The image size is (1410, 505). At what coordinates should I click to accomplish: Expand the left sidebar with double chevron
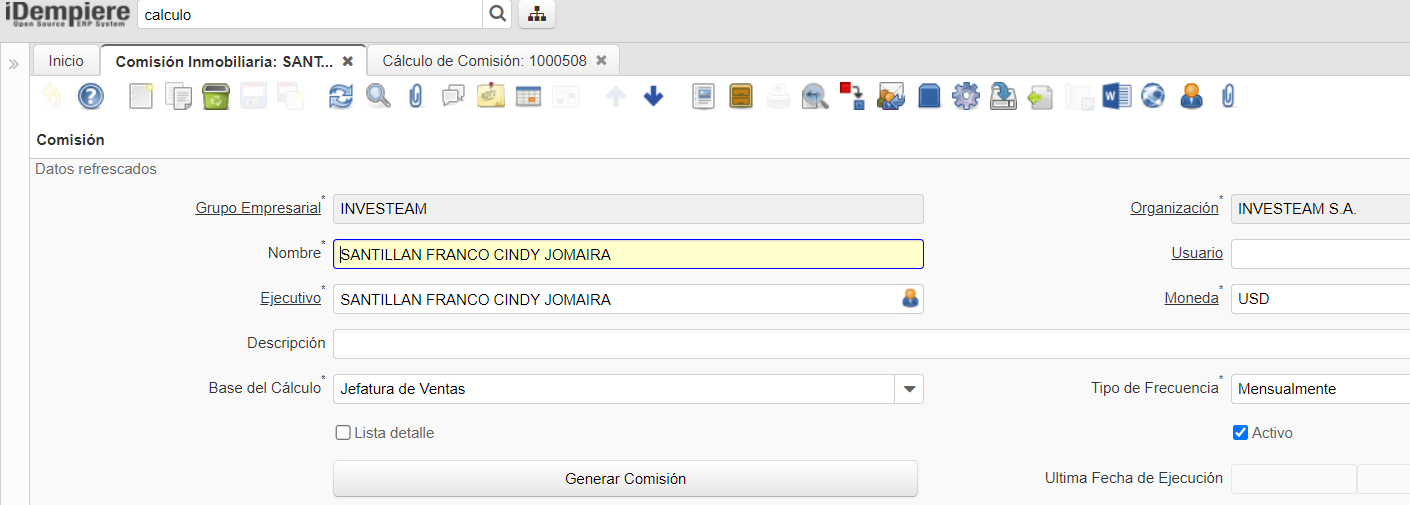point(14,64)
